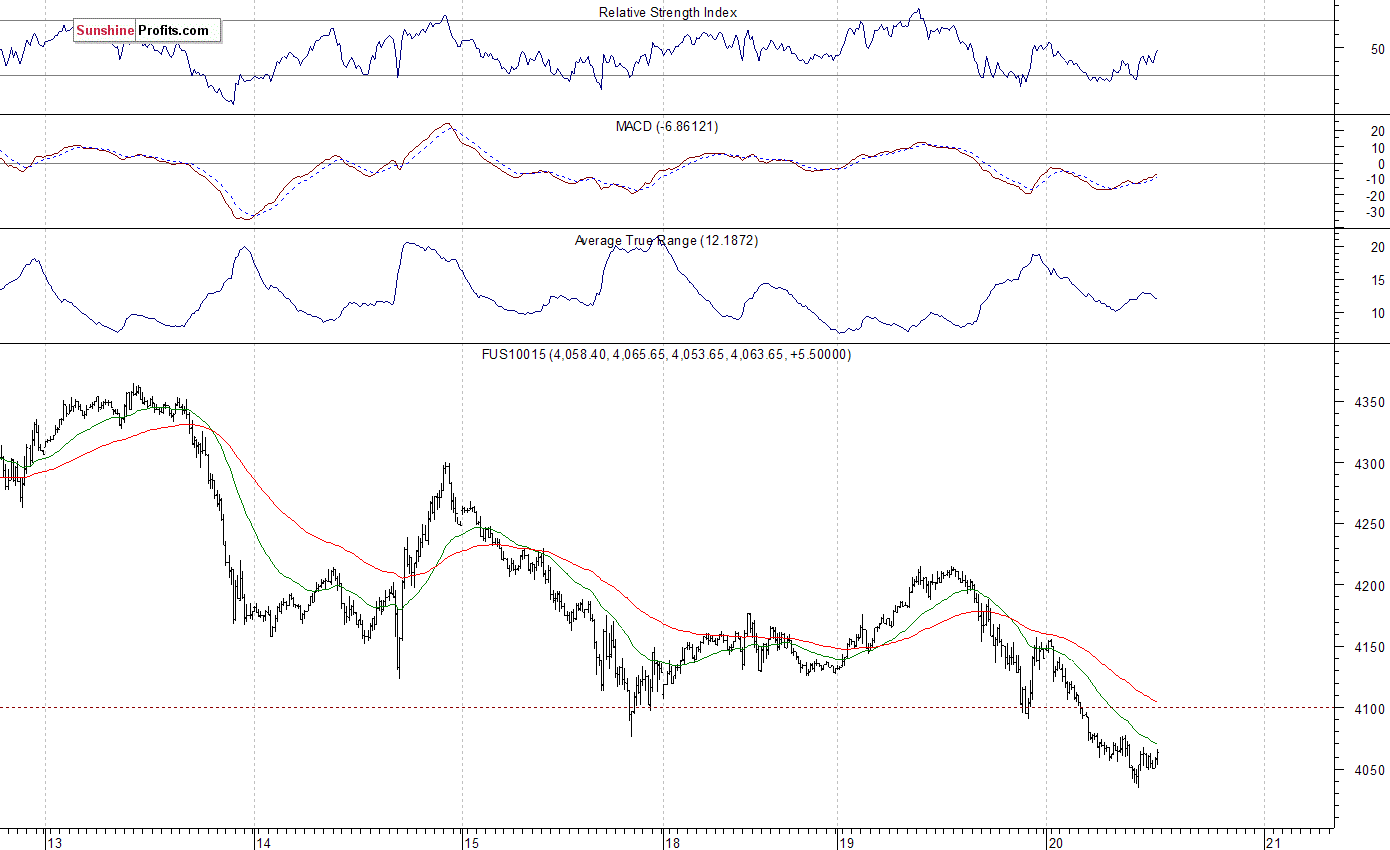Click the MACD axis value -20
Image resolution: width=1390 pixels, height=850 pixels.
click(x=1375, y=196)
